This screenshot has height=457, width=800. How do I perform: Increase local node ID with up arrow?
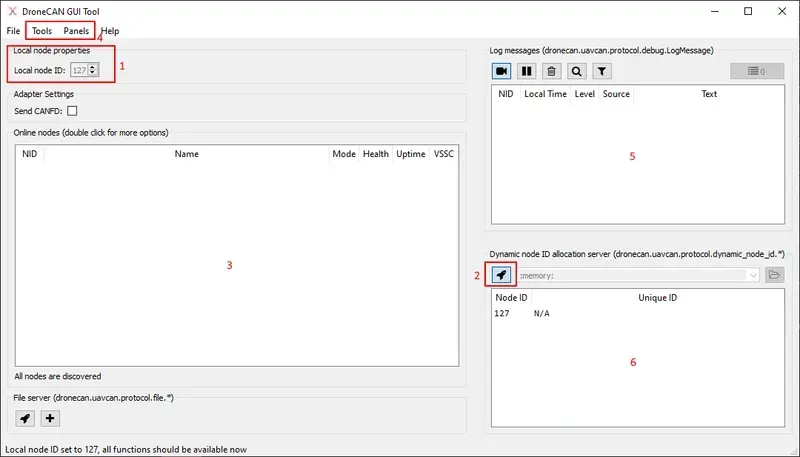pyautogui.click(x=92, y=67)
